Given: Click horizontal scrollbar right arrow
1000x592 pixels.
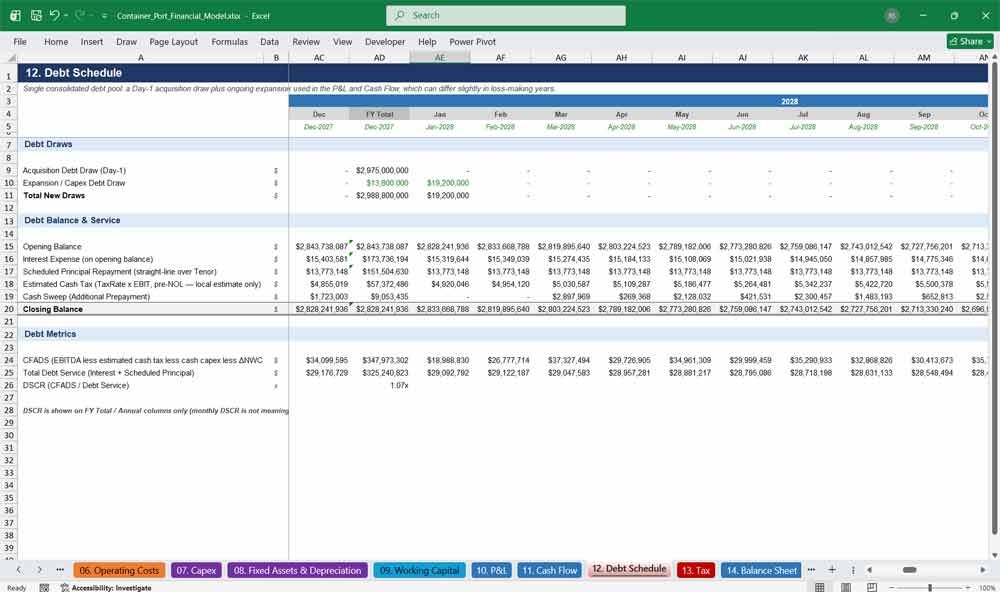Looking at the screenshot, I should click(983, 570).
